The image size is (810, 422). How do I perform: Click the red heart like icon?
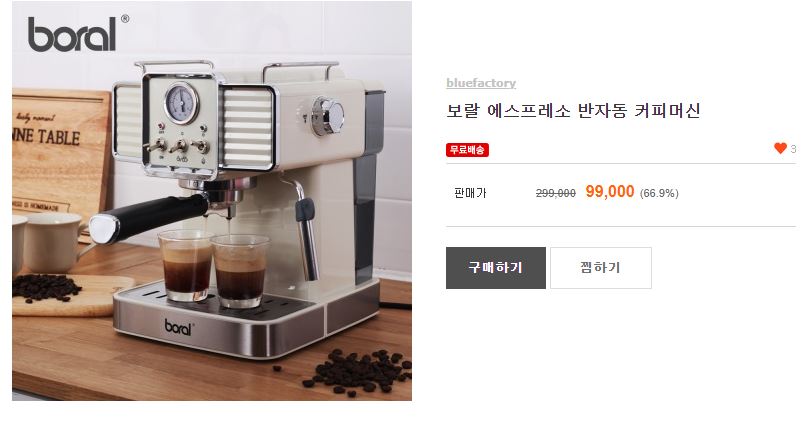pos(780,148)
